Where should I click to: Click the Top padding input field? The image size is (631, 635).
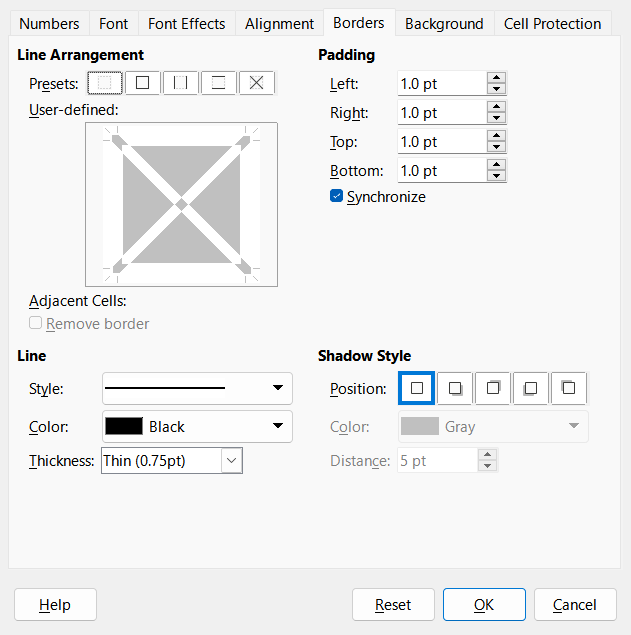pos(442,142)
